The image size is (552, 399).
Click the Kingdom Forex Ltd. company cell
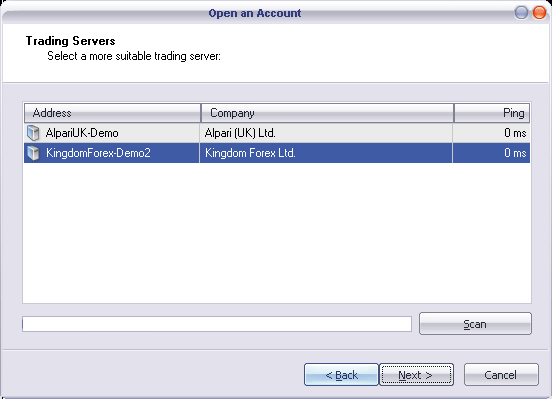326,153
